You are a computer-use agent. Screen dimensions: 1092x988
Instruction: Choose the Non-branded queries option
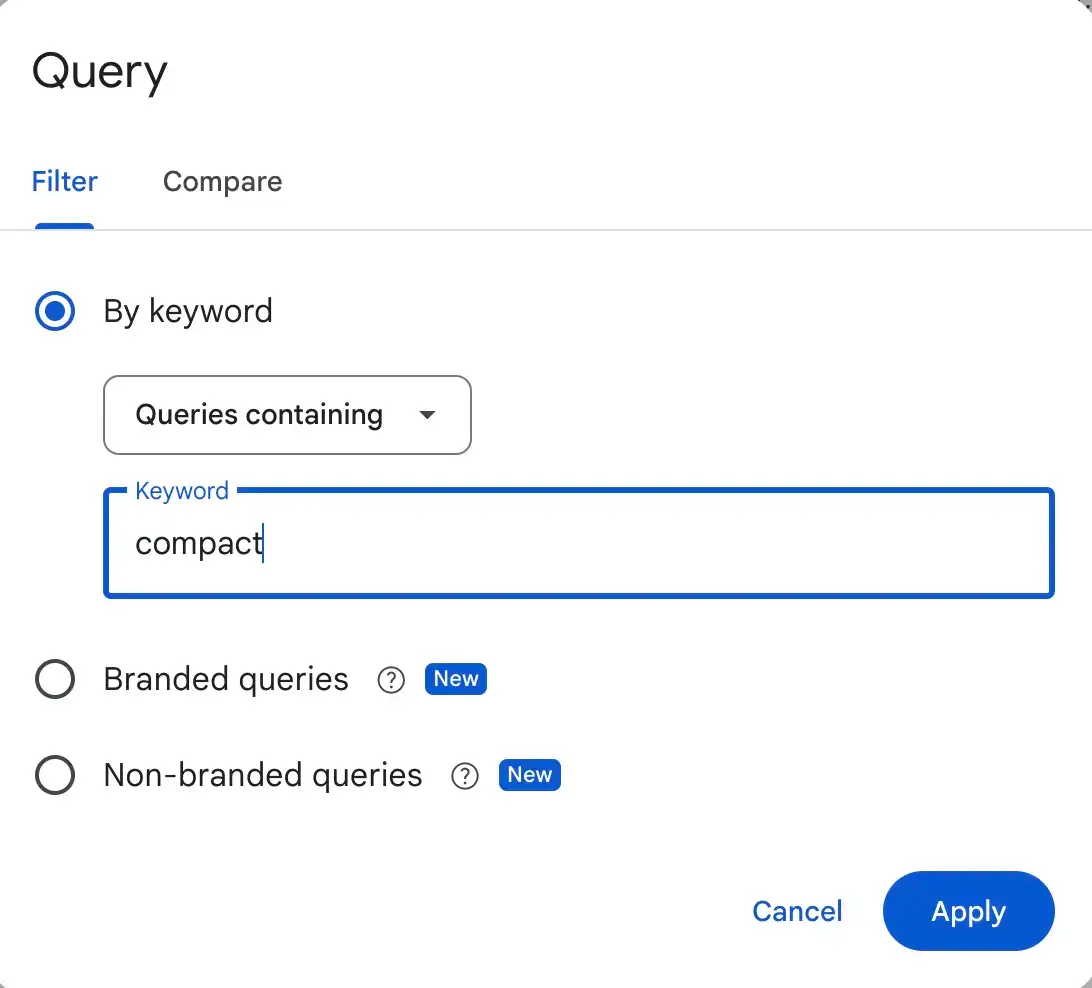55,775
